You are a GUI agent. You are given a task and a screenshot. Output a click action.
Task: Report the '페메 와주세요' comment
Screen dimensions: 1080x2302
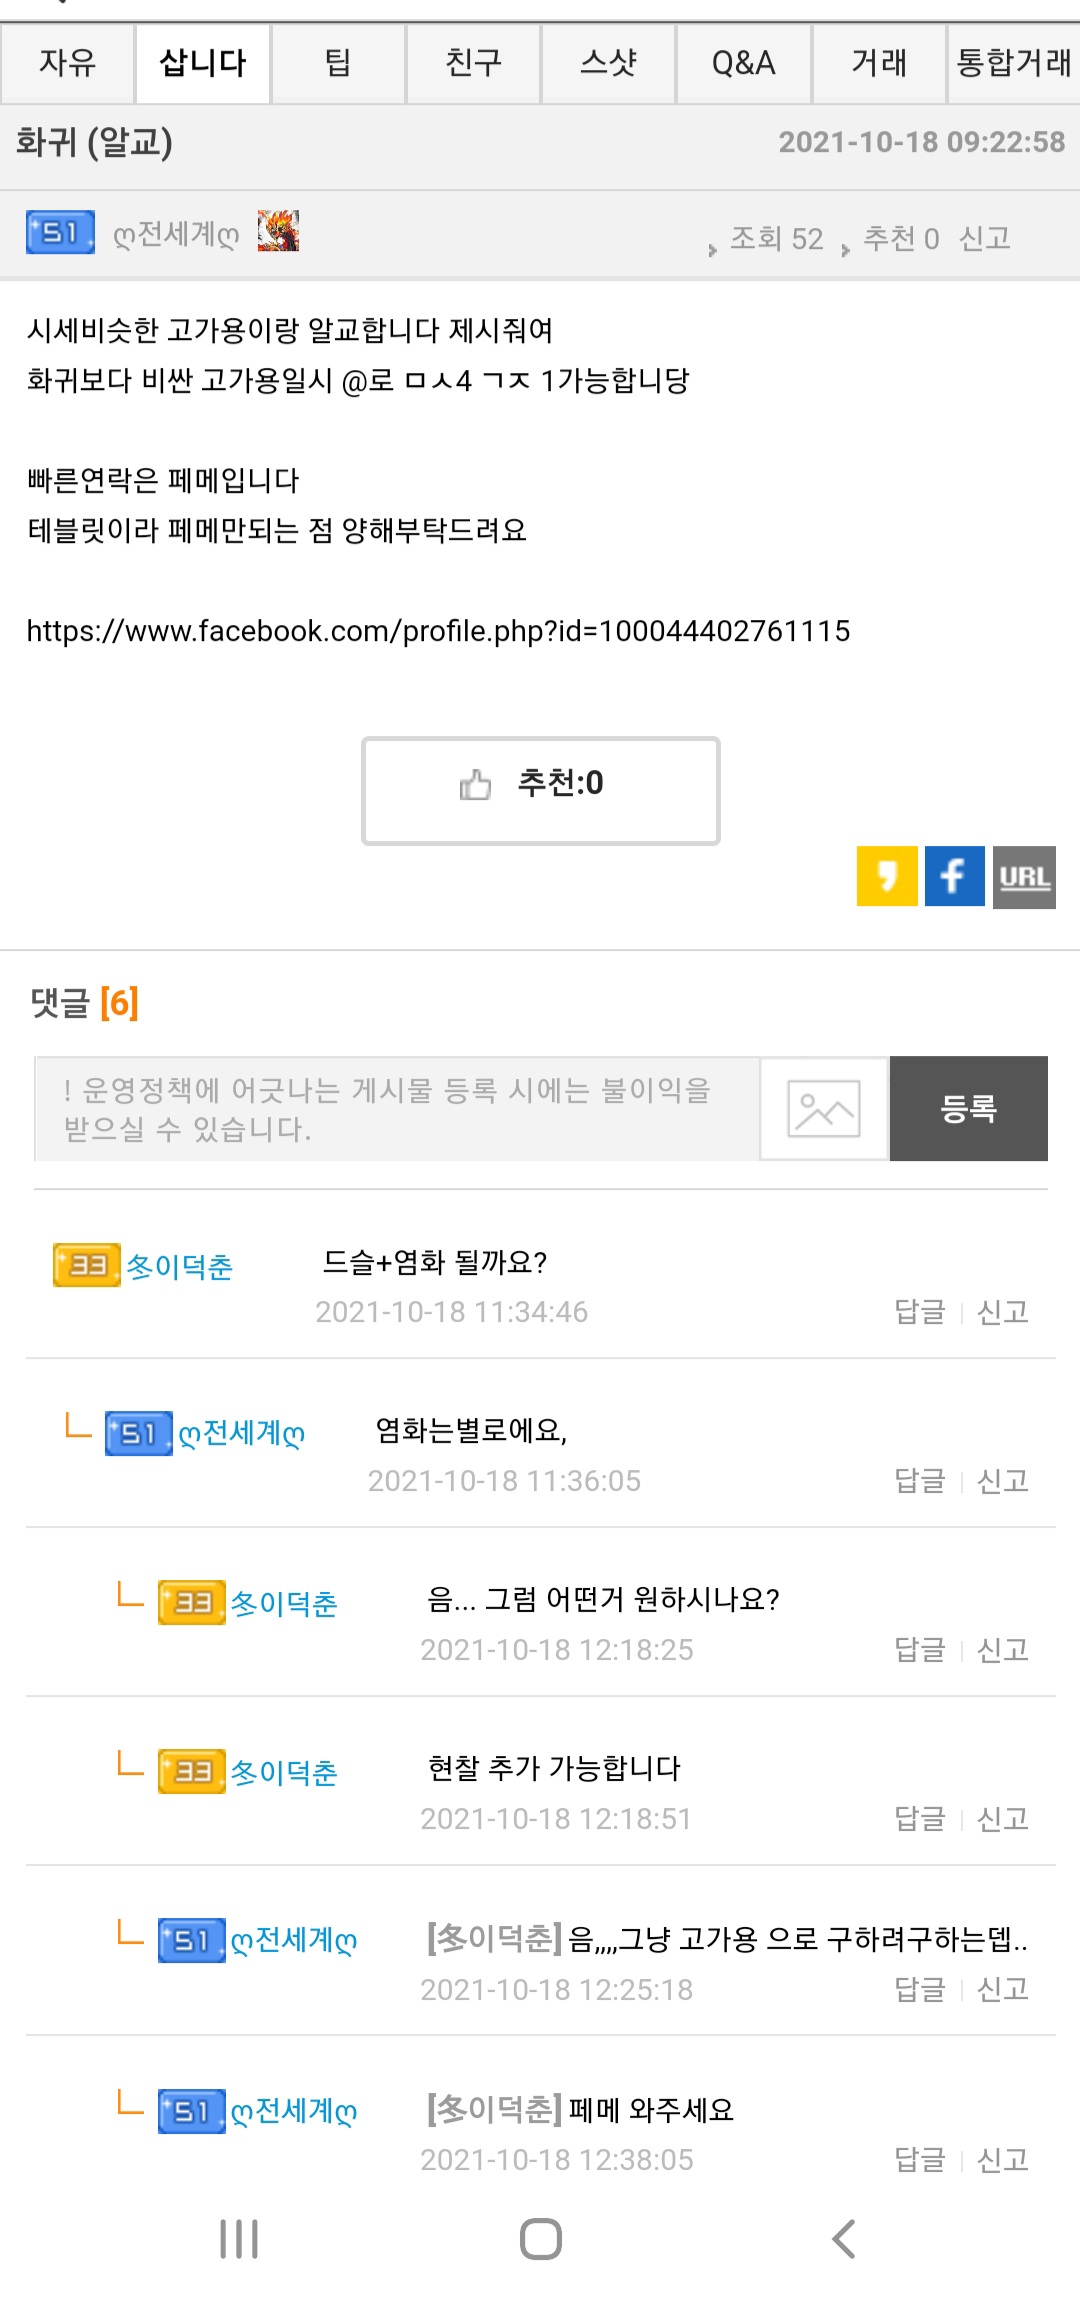click(x=1002, y=2159)
